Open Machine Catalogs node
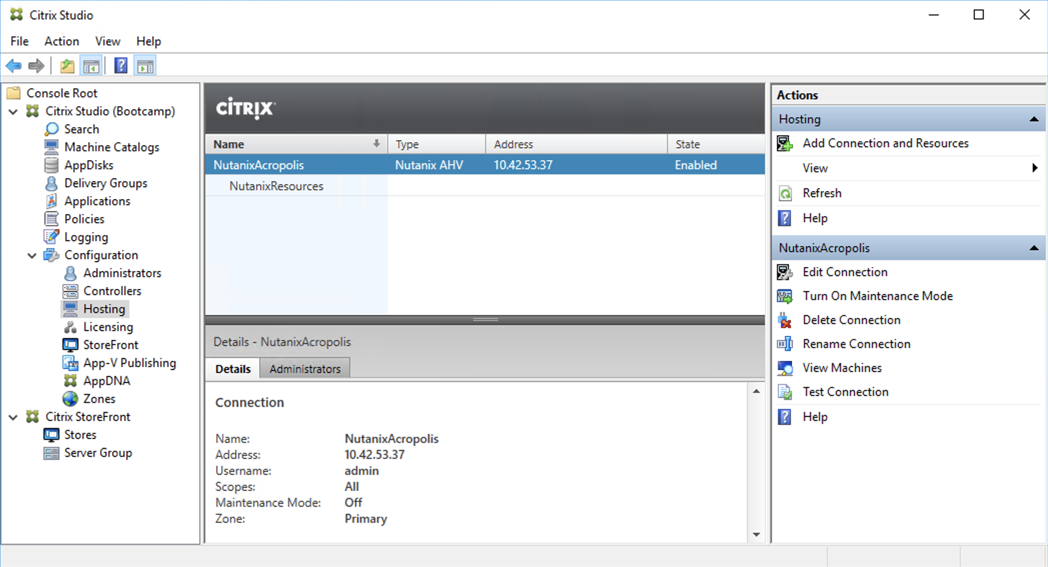 (112, 147)
